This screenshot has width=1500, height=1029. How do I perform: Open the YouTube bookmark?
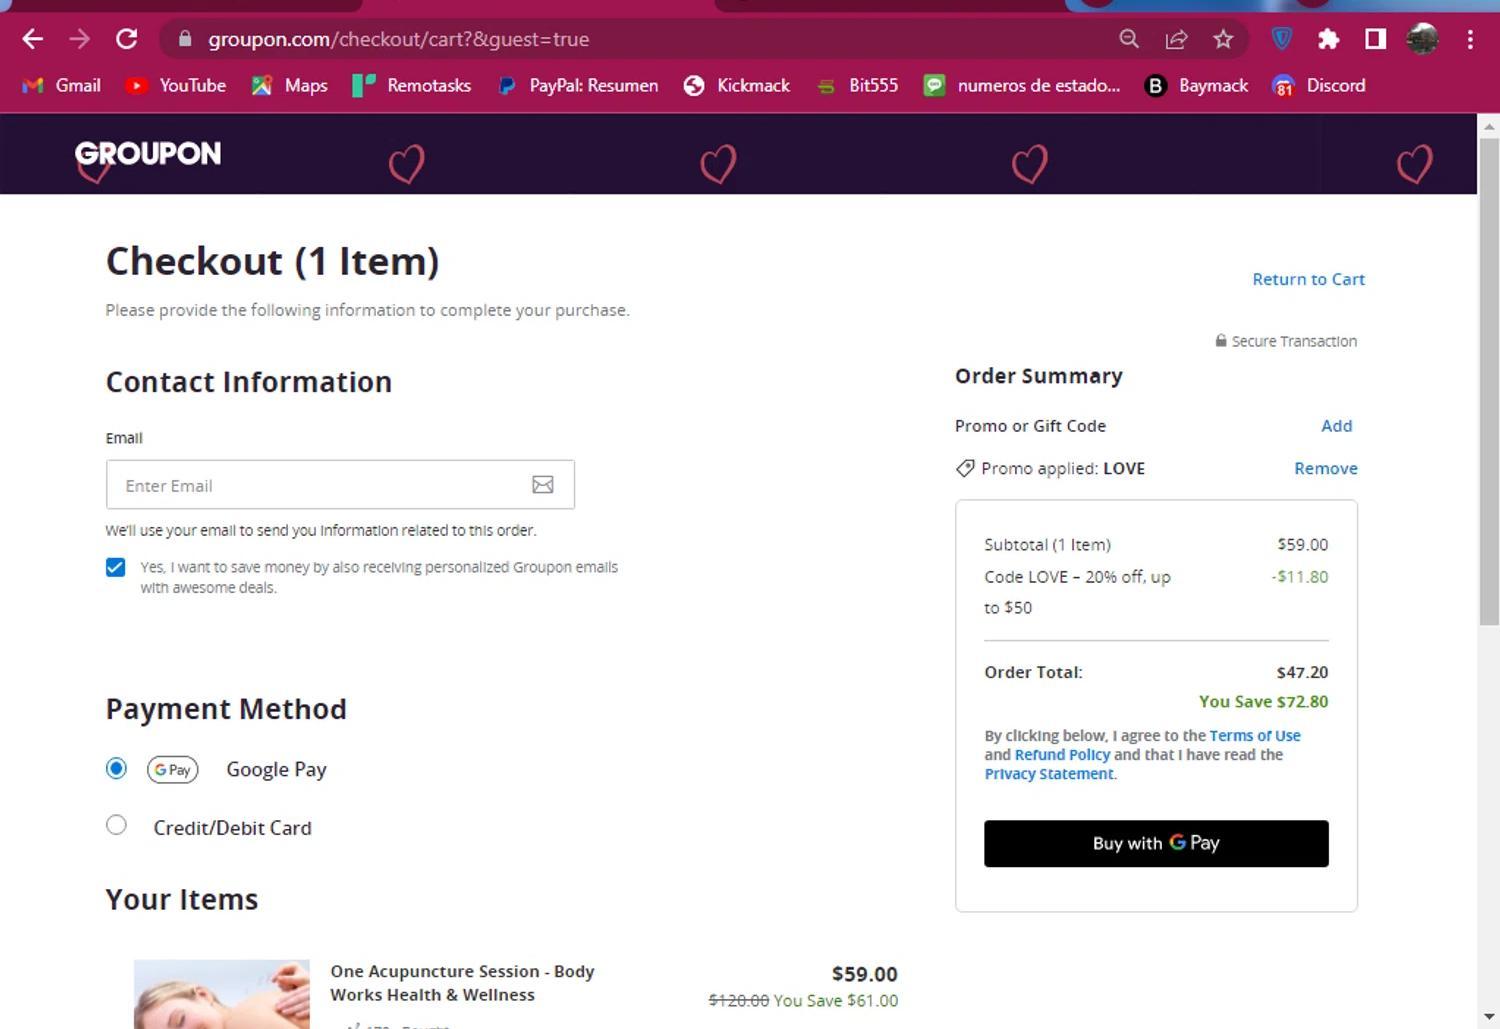pos(175,85)
